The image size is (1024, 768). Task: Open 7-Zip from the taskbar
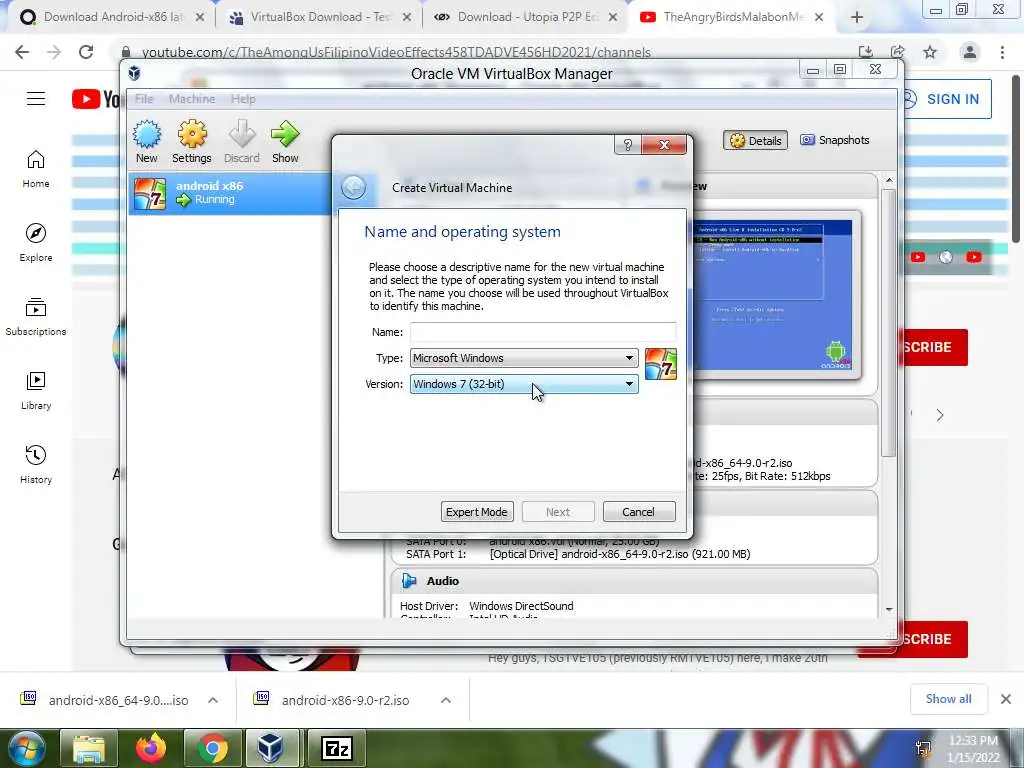[337, 748]
